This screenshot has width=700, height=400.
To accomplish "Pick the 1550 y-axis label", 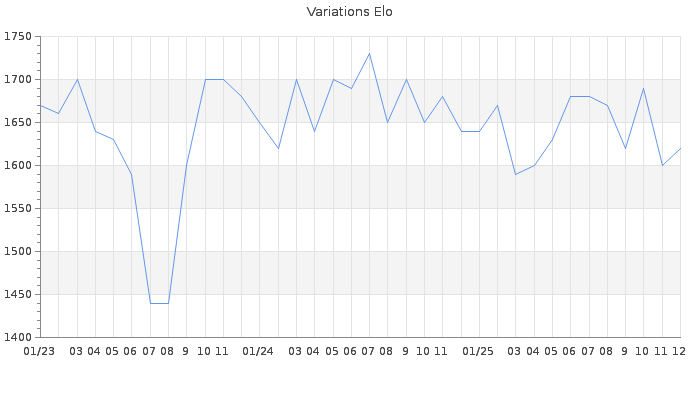I will [18, 209].
